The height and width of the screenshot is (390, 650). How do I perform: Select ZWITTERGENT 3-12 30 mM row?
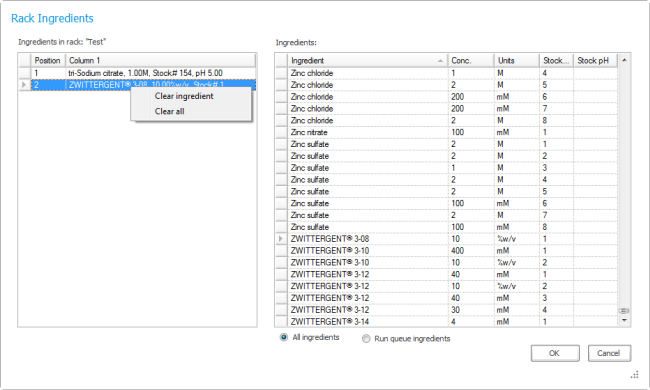click(x=447, y=310)
